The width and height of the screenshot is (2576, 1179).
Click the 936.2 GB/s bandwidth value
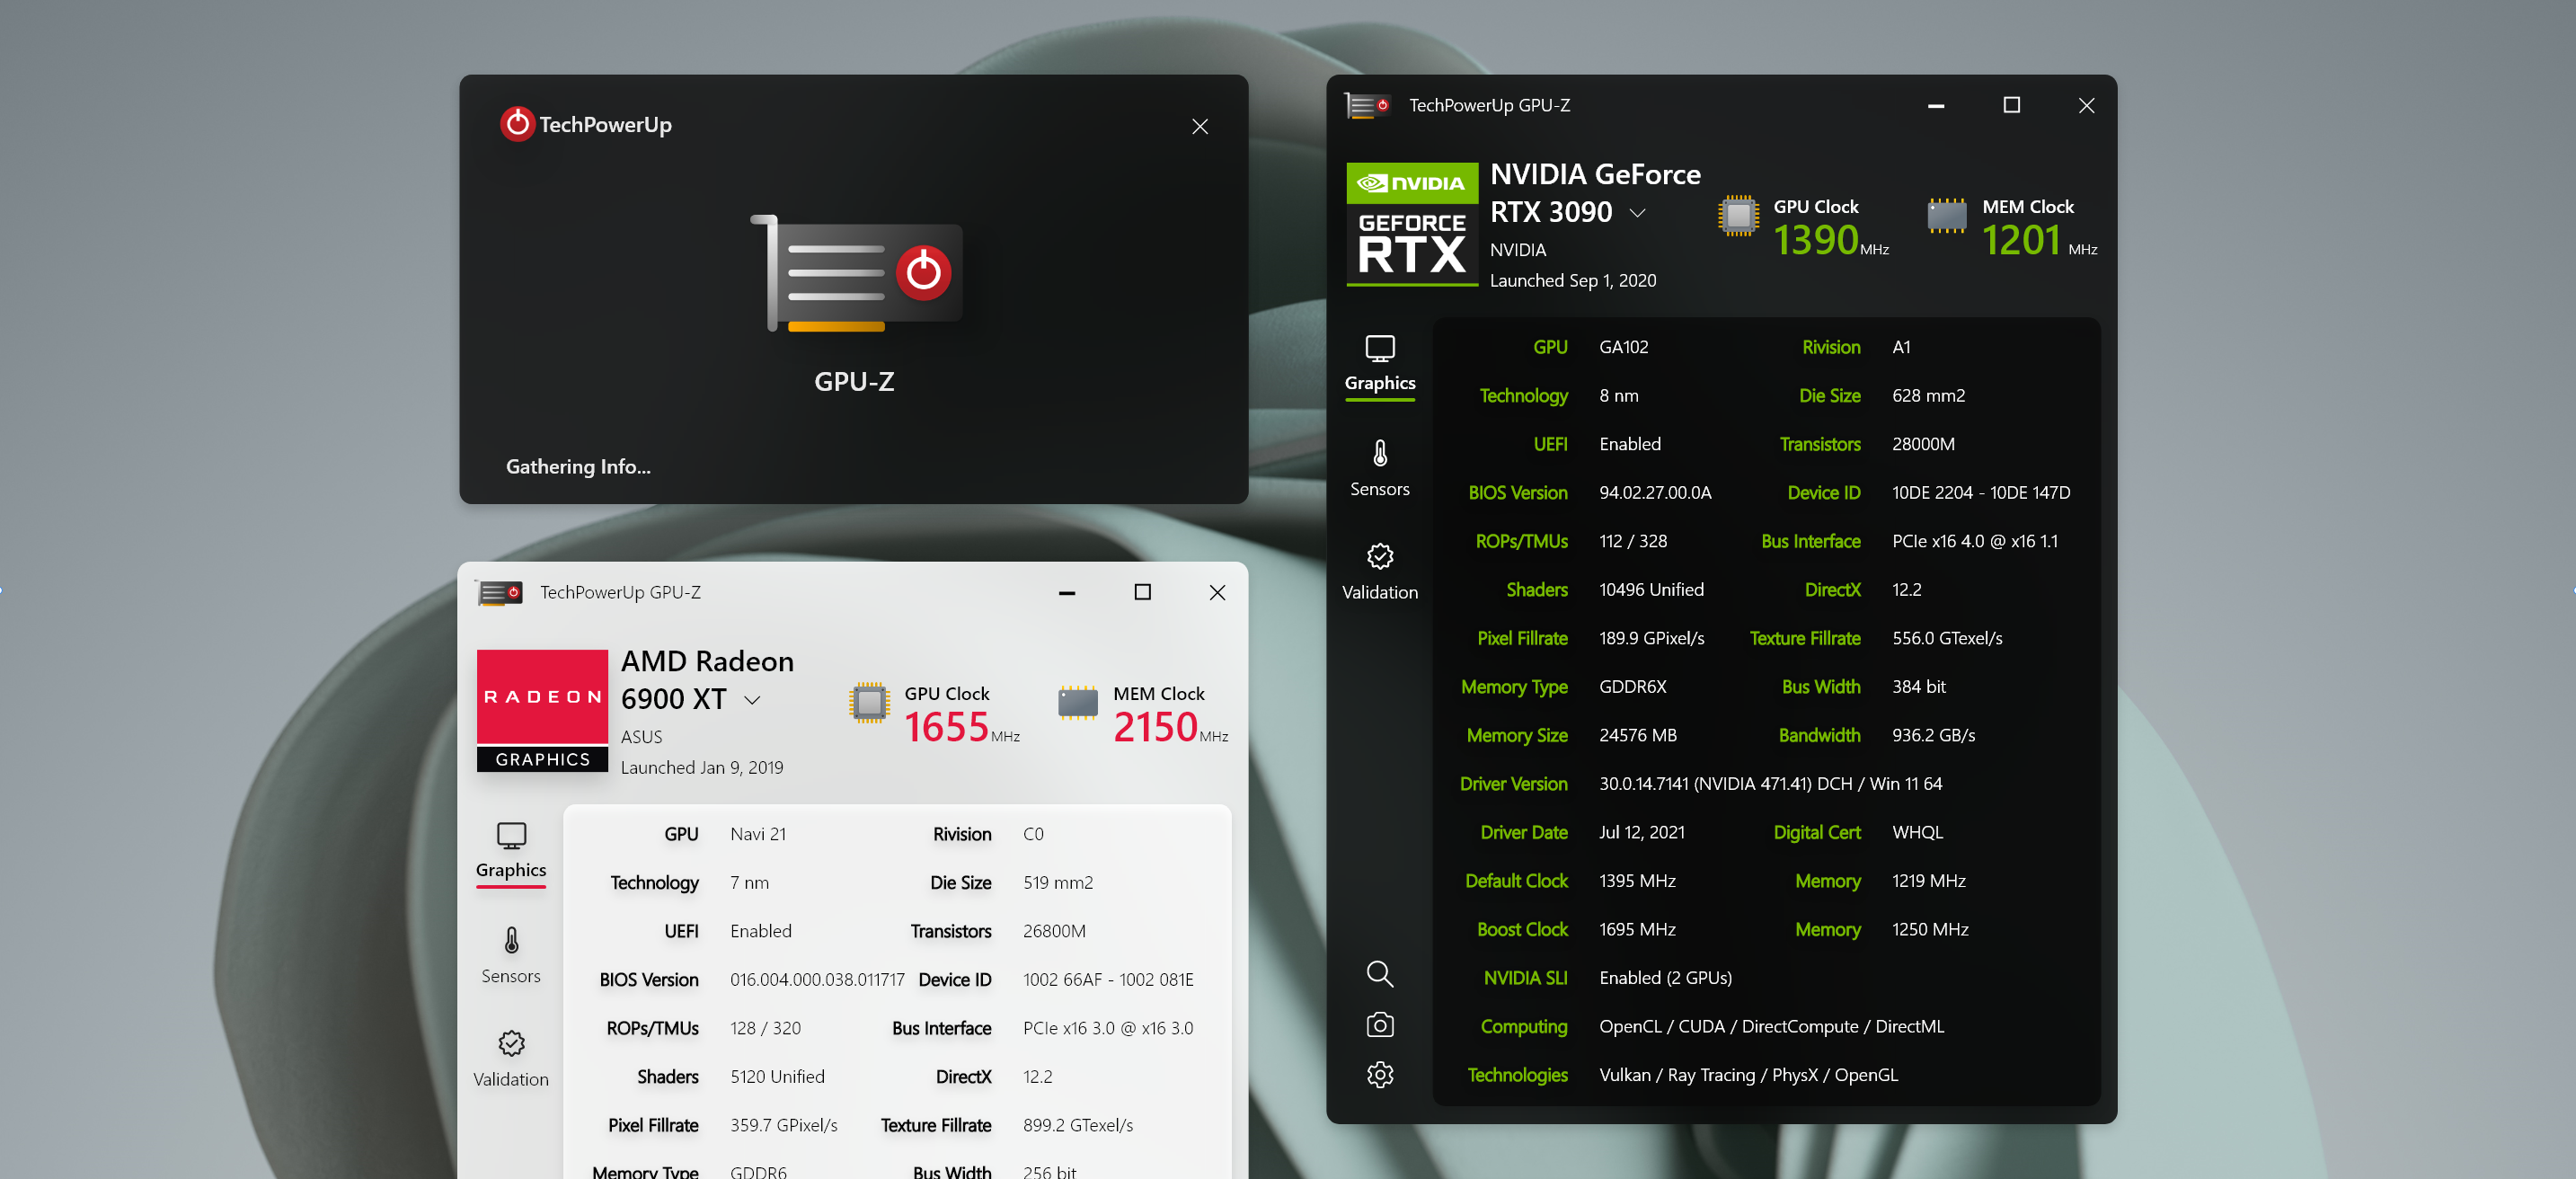pyautogui.click(x=1933, y=735)
